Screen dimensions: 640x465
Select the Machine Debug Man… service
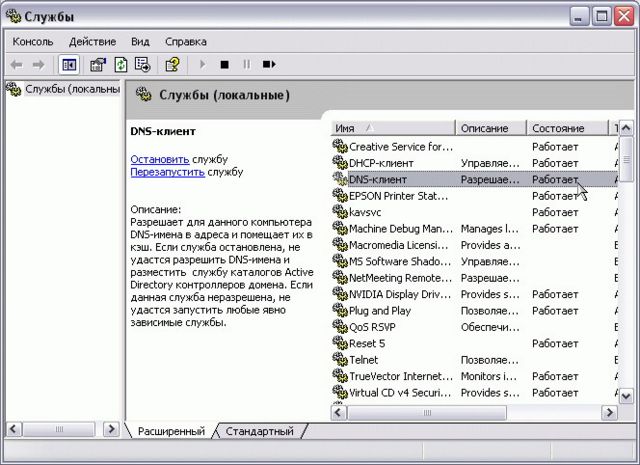401,229
